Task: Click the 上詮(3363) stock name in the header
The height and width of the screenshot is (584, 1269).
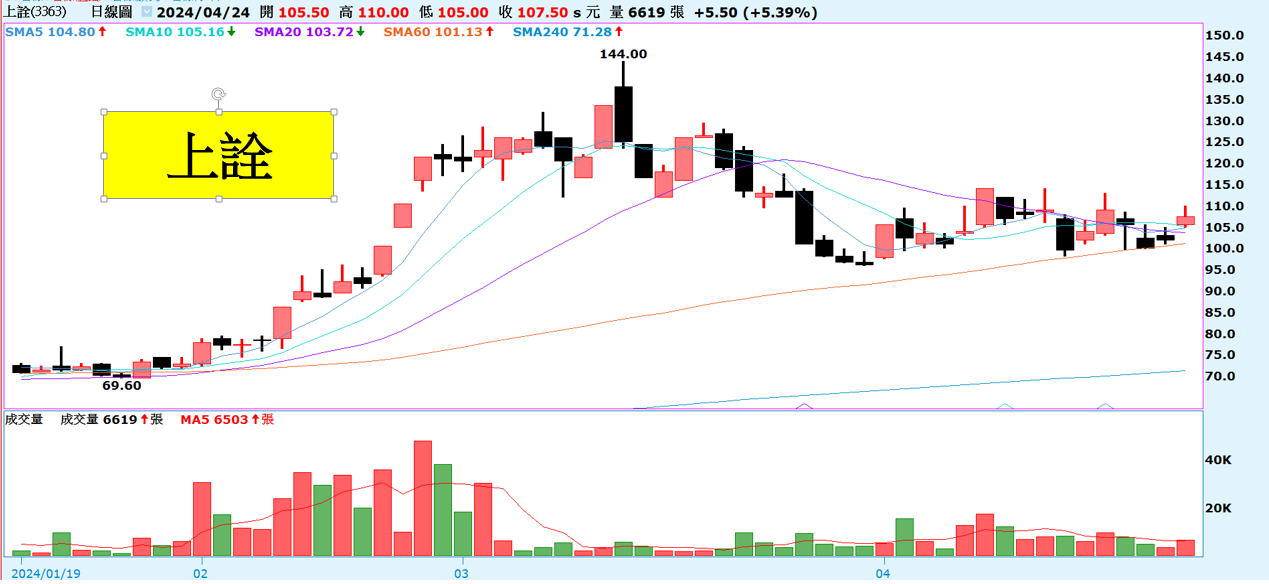Action: click(36, 13)
